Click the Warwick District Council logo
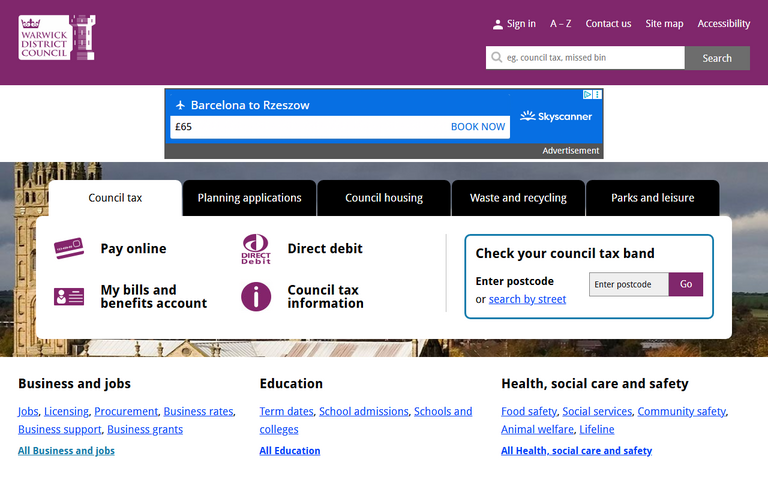768x480 pixels. tap(57, 37)
